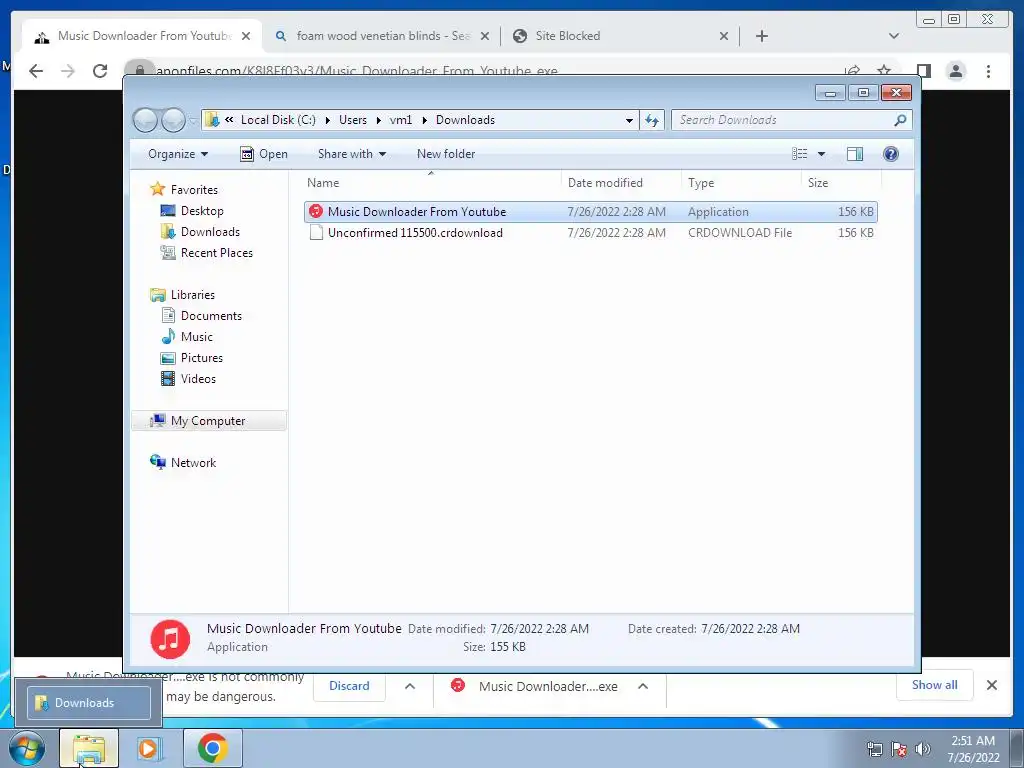Click Show all downloads
Viewport: 1024px width, 768px height.
(935, 685)
